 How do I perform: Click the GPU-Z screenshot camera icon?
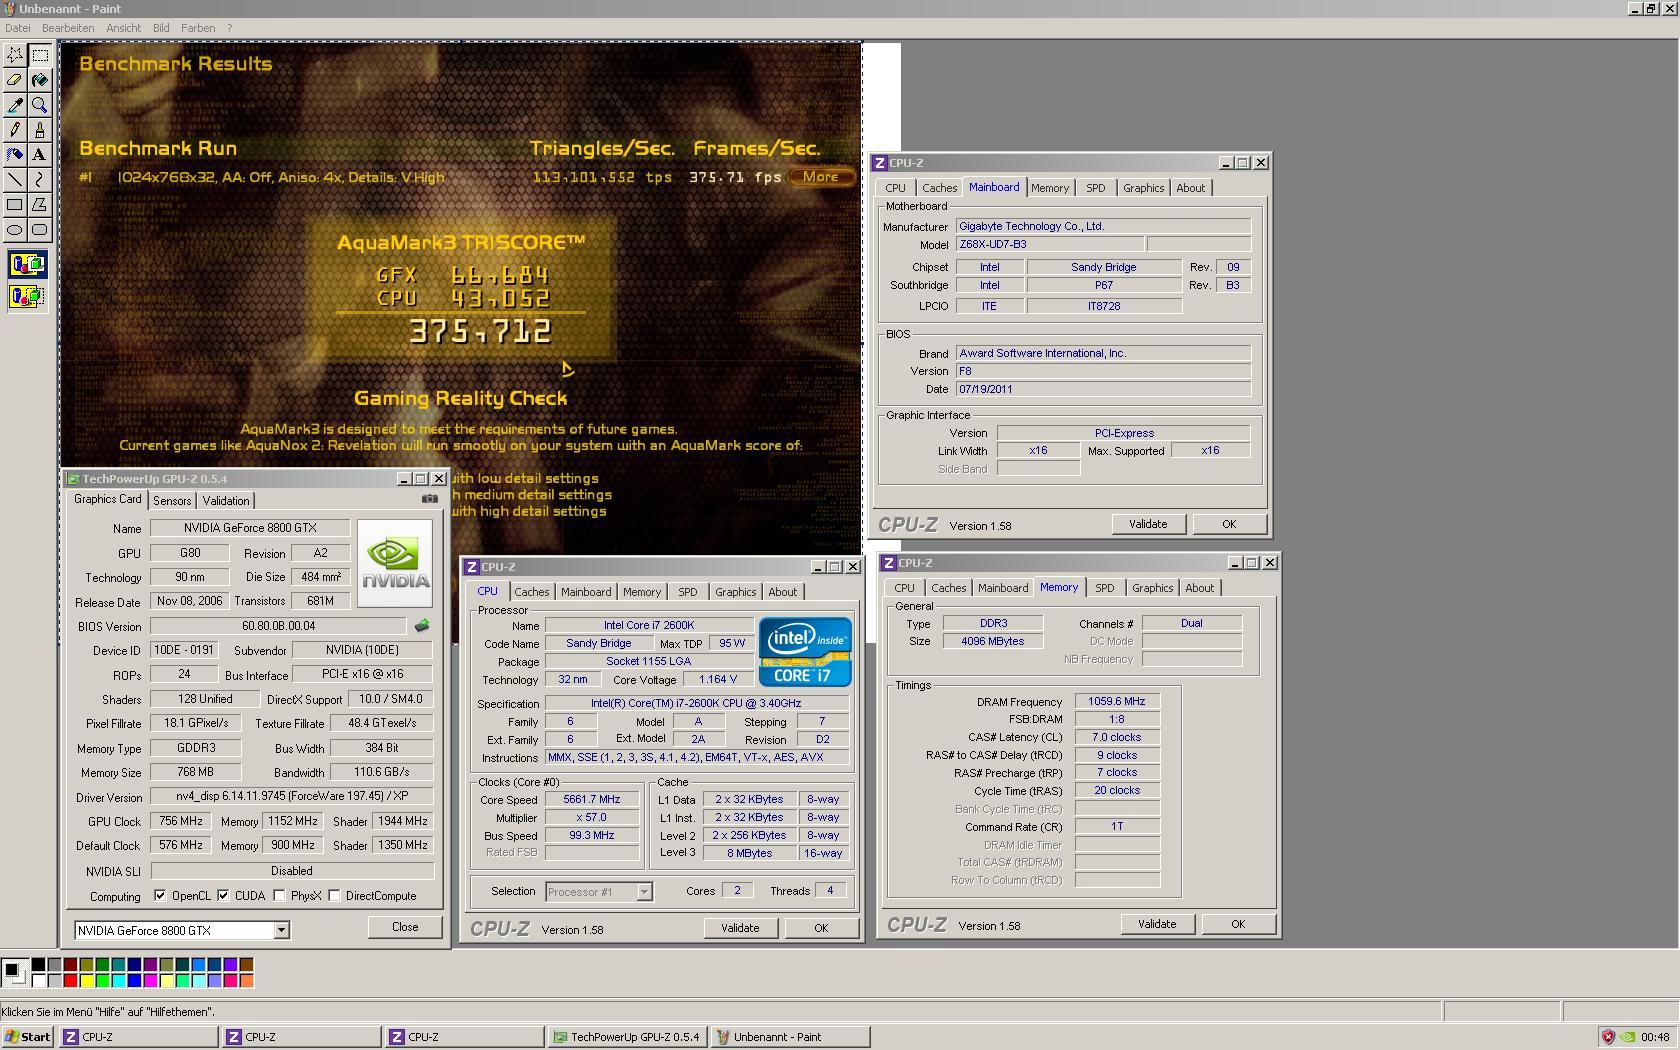click(429, 499)
